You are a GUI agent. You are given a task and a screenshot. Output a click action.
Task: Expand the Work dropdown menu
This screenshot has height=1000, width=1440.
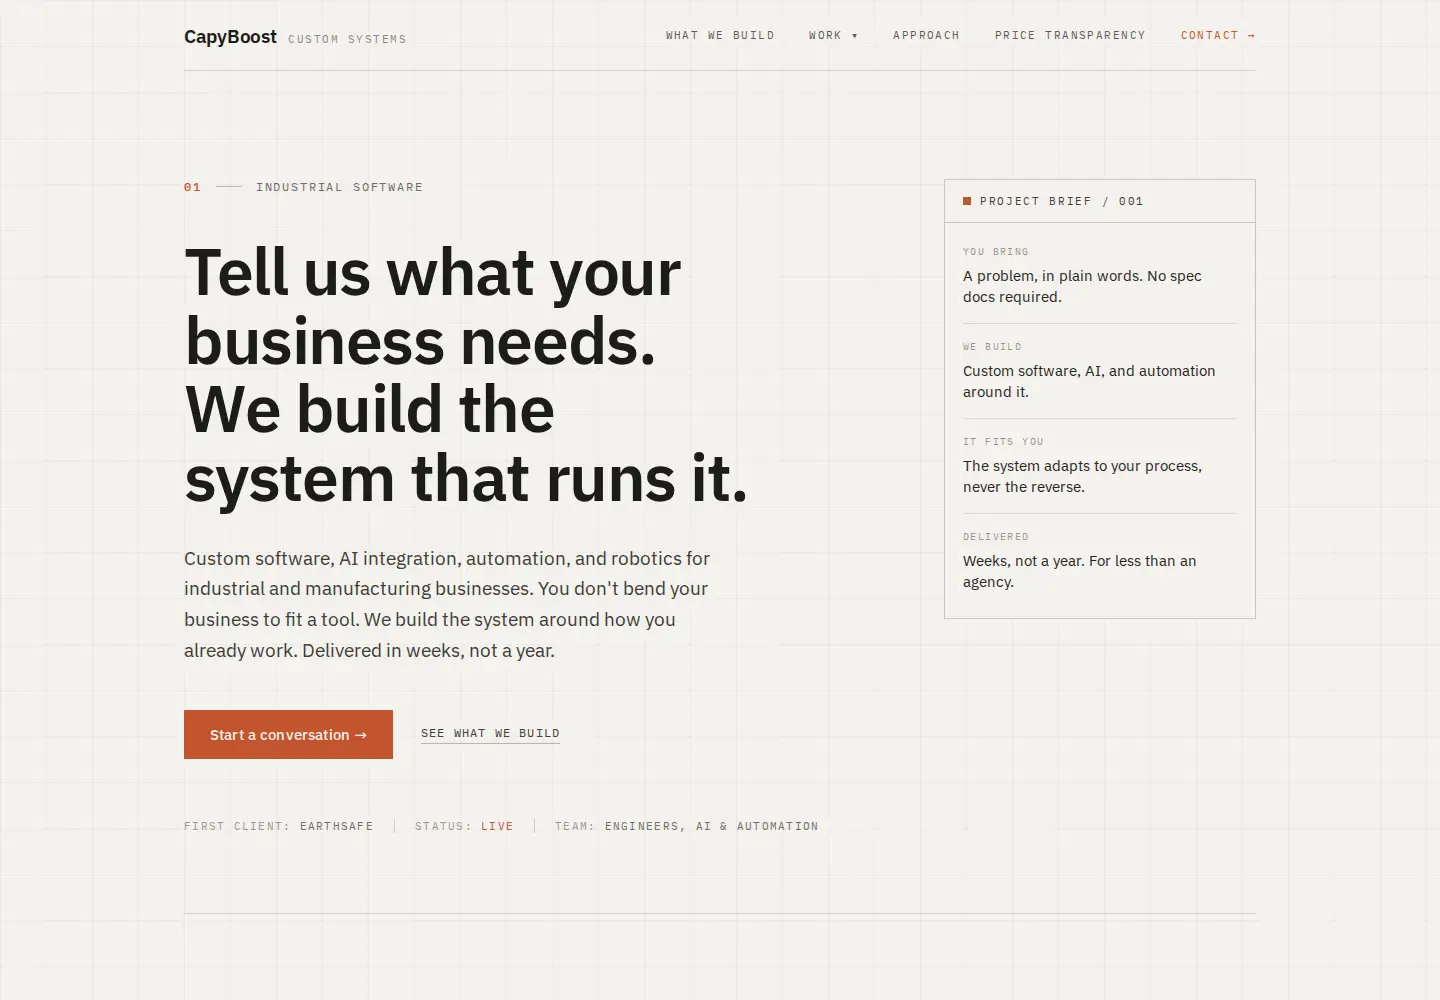click(833, 35)
